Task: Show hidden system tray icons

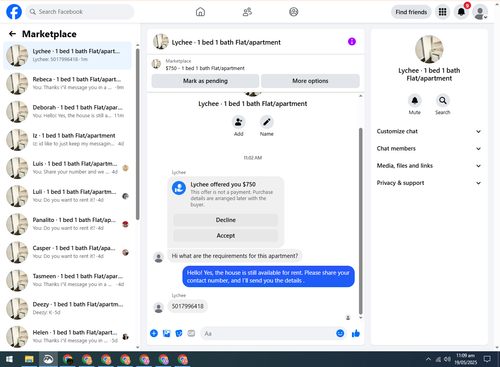Action: click(x=428, y=359)
